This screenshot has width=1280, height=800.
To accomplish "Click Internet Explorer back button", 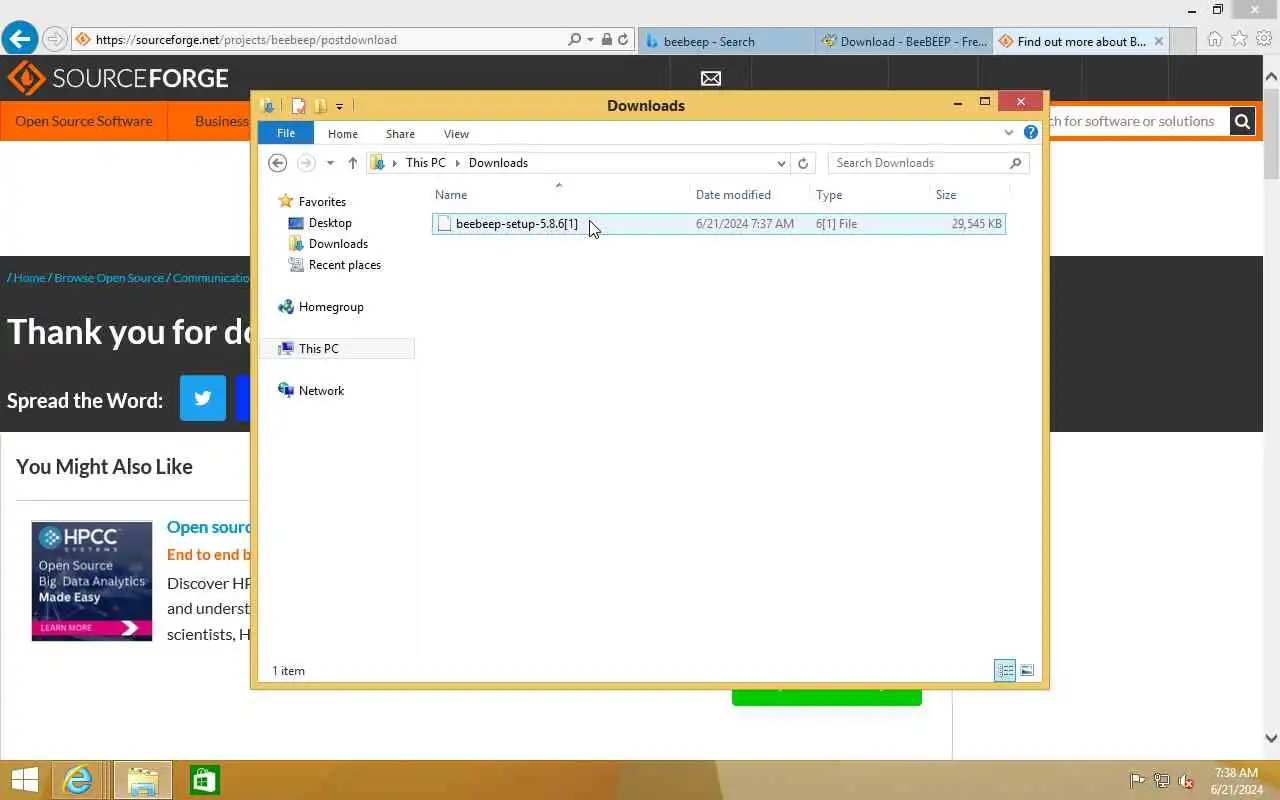I will pyautogui.click(x=19, y=39).
